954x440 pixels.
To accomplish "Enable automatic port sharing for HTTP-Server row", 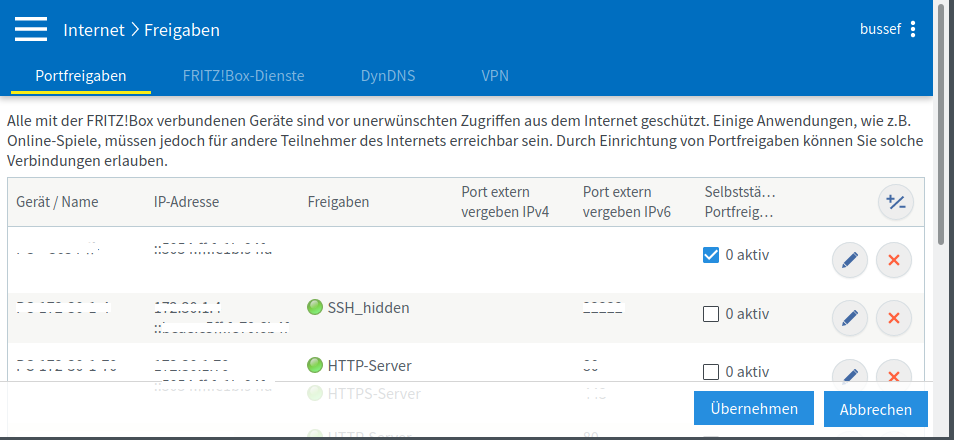I will pyautogui.click(x=711, y=372).
